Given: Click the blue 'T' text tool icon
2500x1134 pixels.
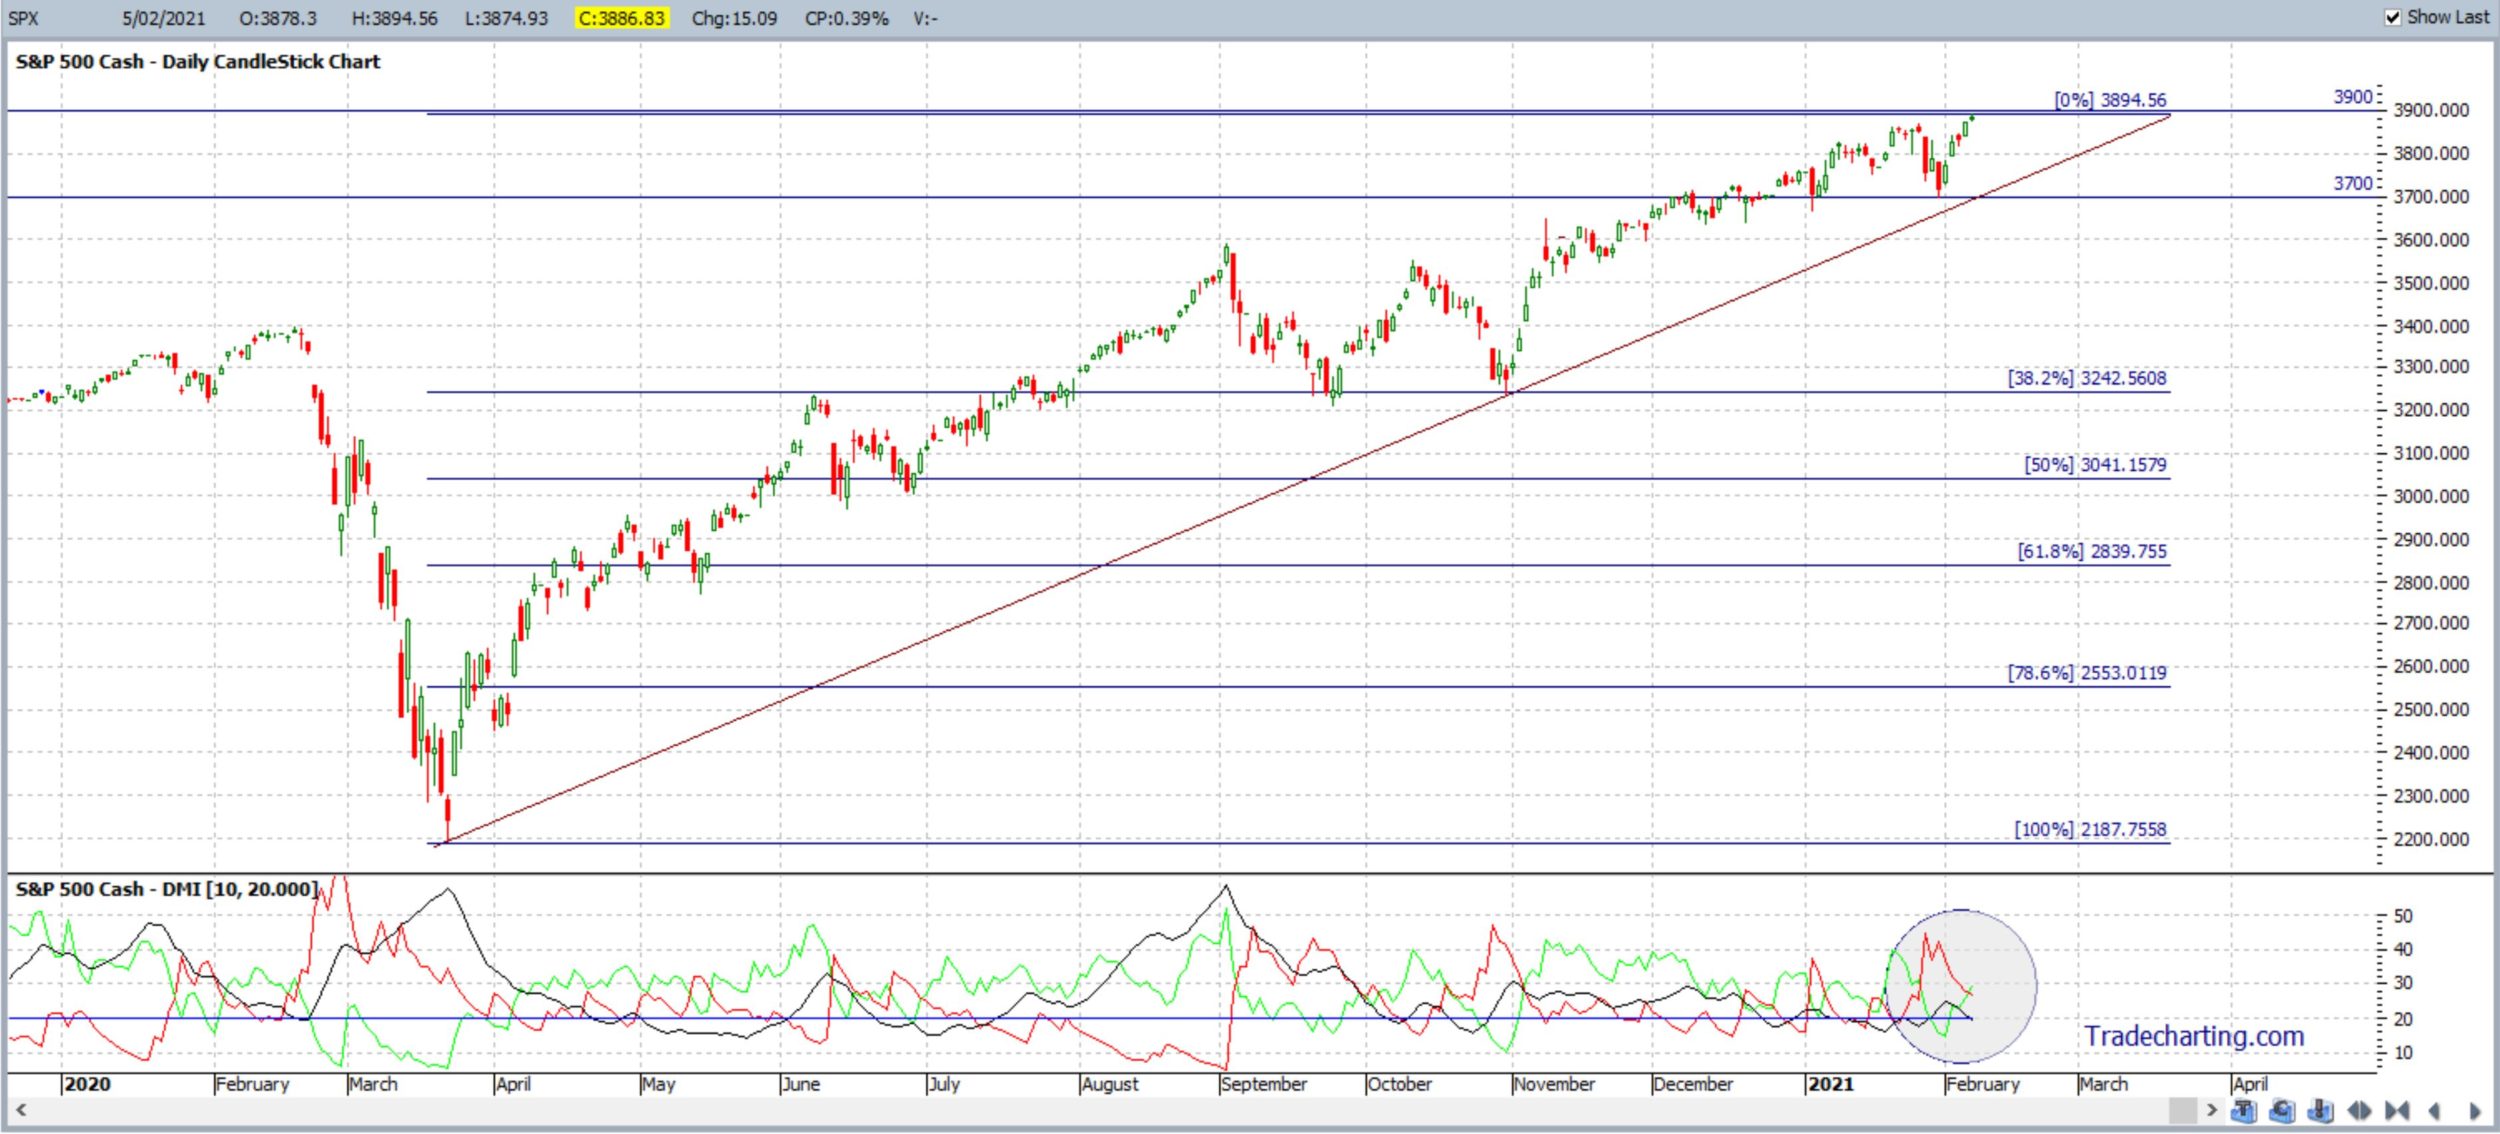Looking at the screenshot, I should pos(2244,1110).
